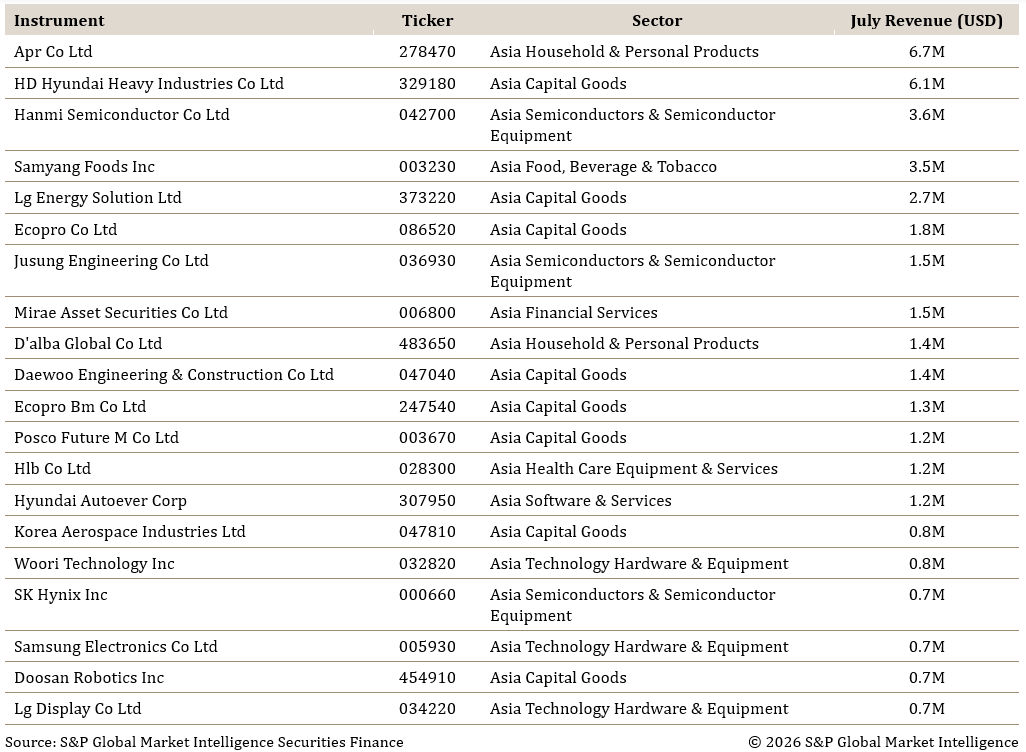Click ticker 028300
Image resolution: width=1026 pixels, height=752 pixels.
[427, 469]
